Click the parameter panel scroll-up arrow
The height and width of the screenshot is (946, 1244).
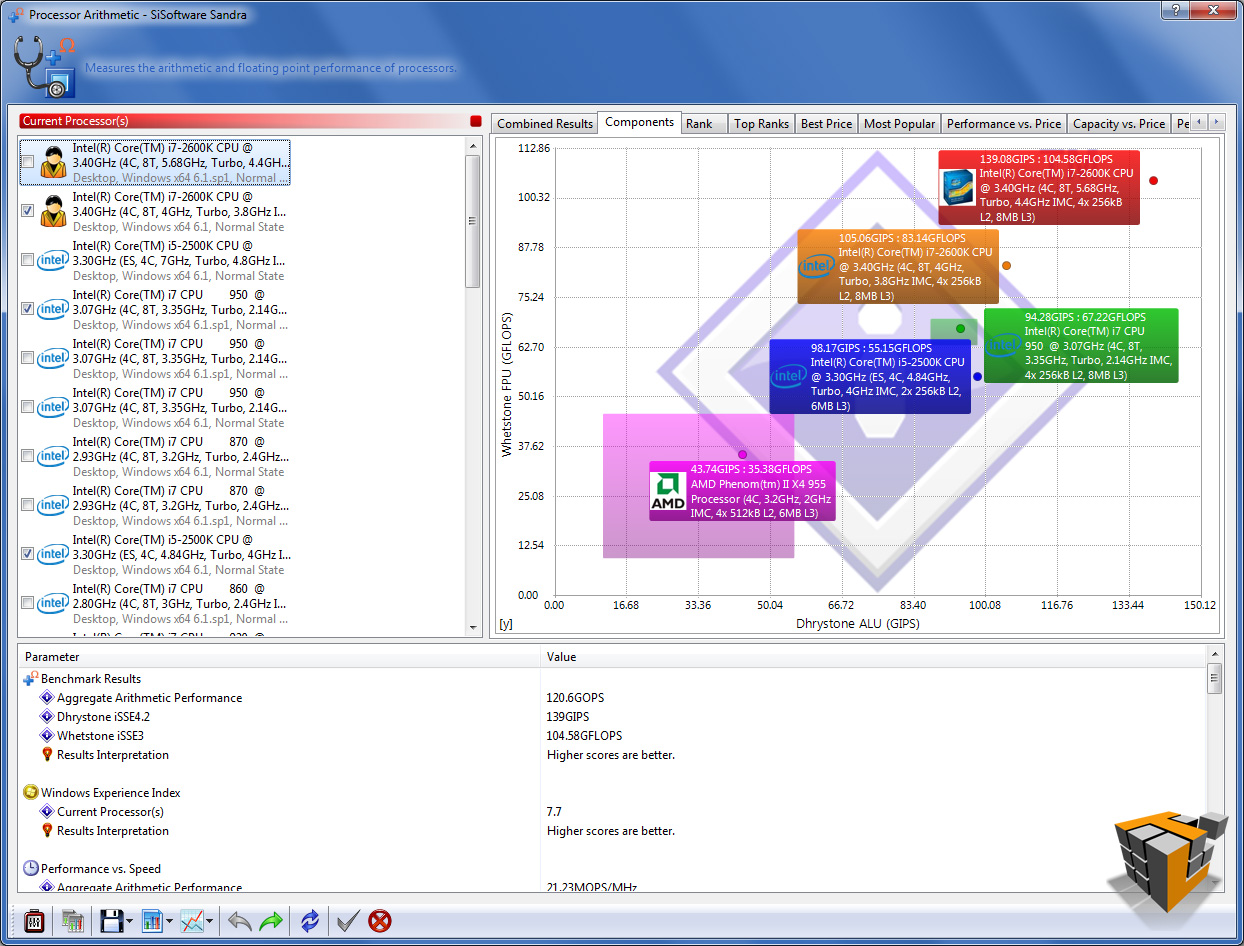pyautogui.click(x=1214, y=654)
